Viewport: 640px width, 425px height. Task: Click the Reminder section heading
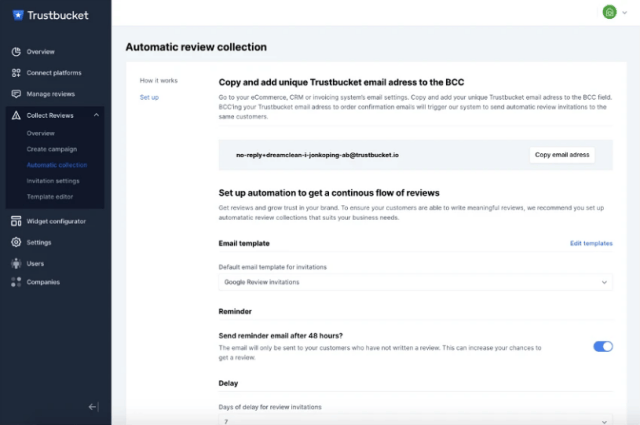(235, 312)
